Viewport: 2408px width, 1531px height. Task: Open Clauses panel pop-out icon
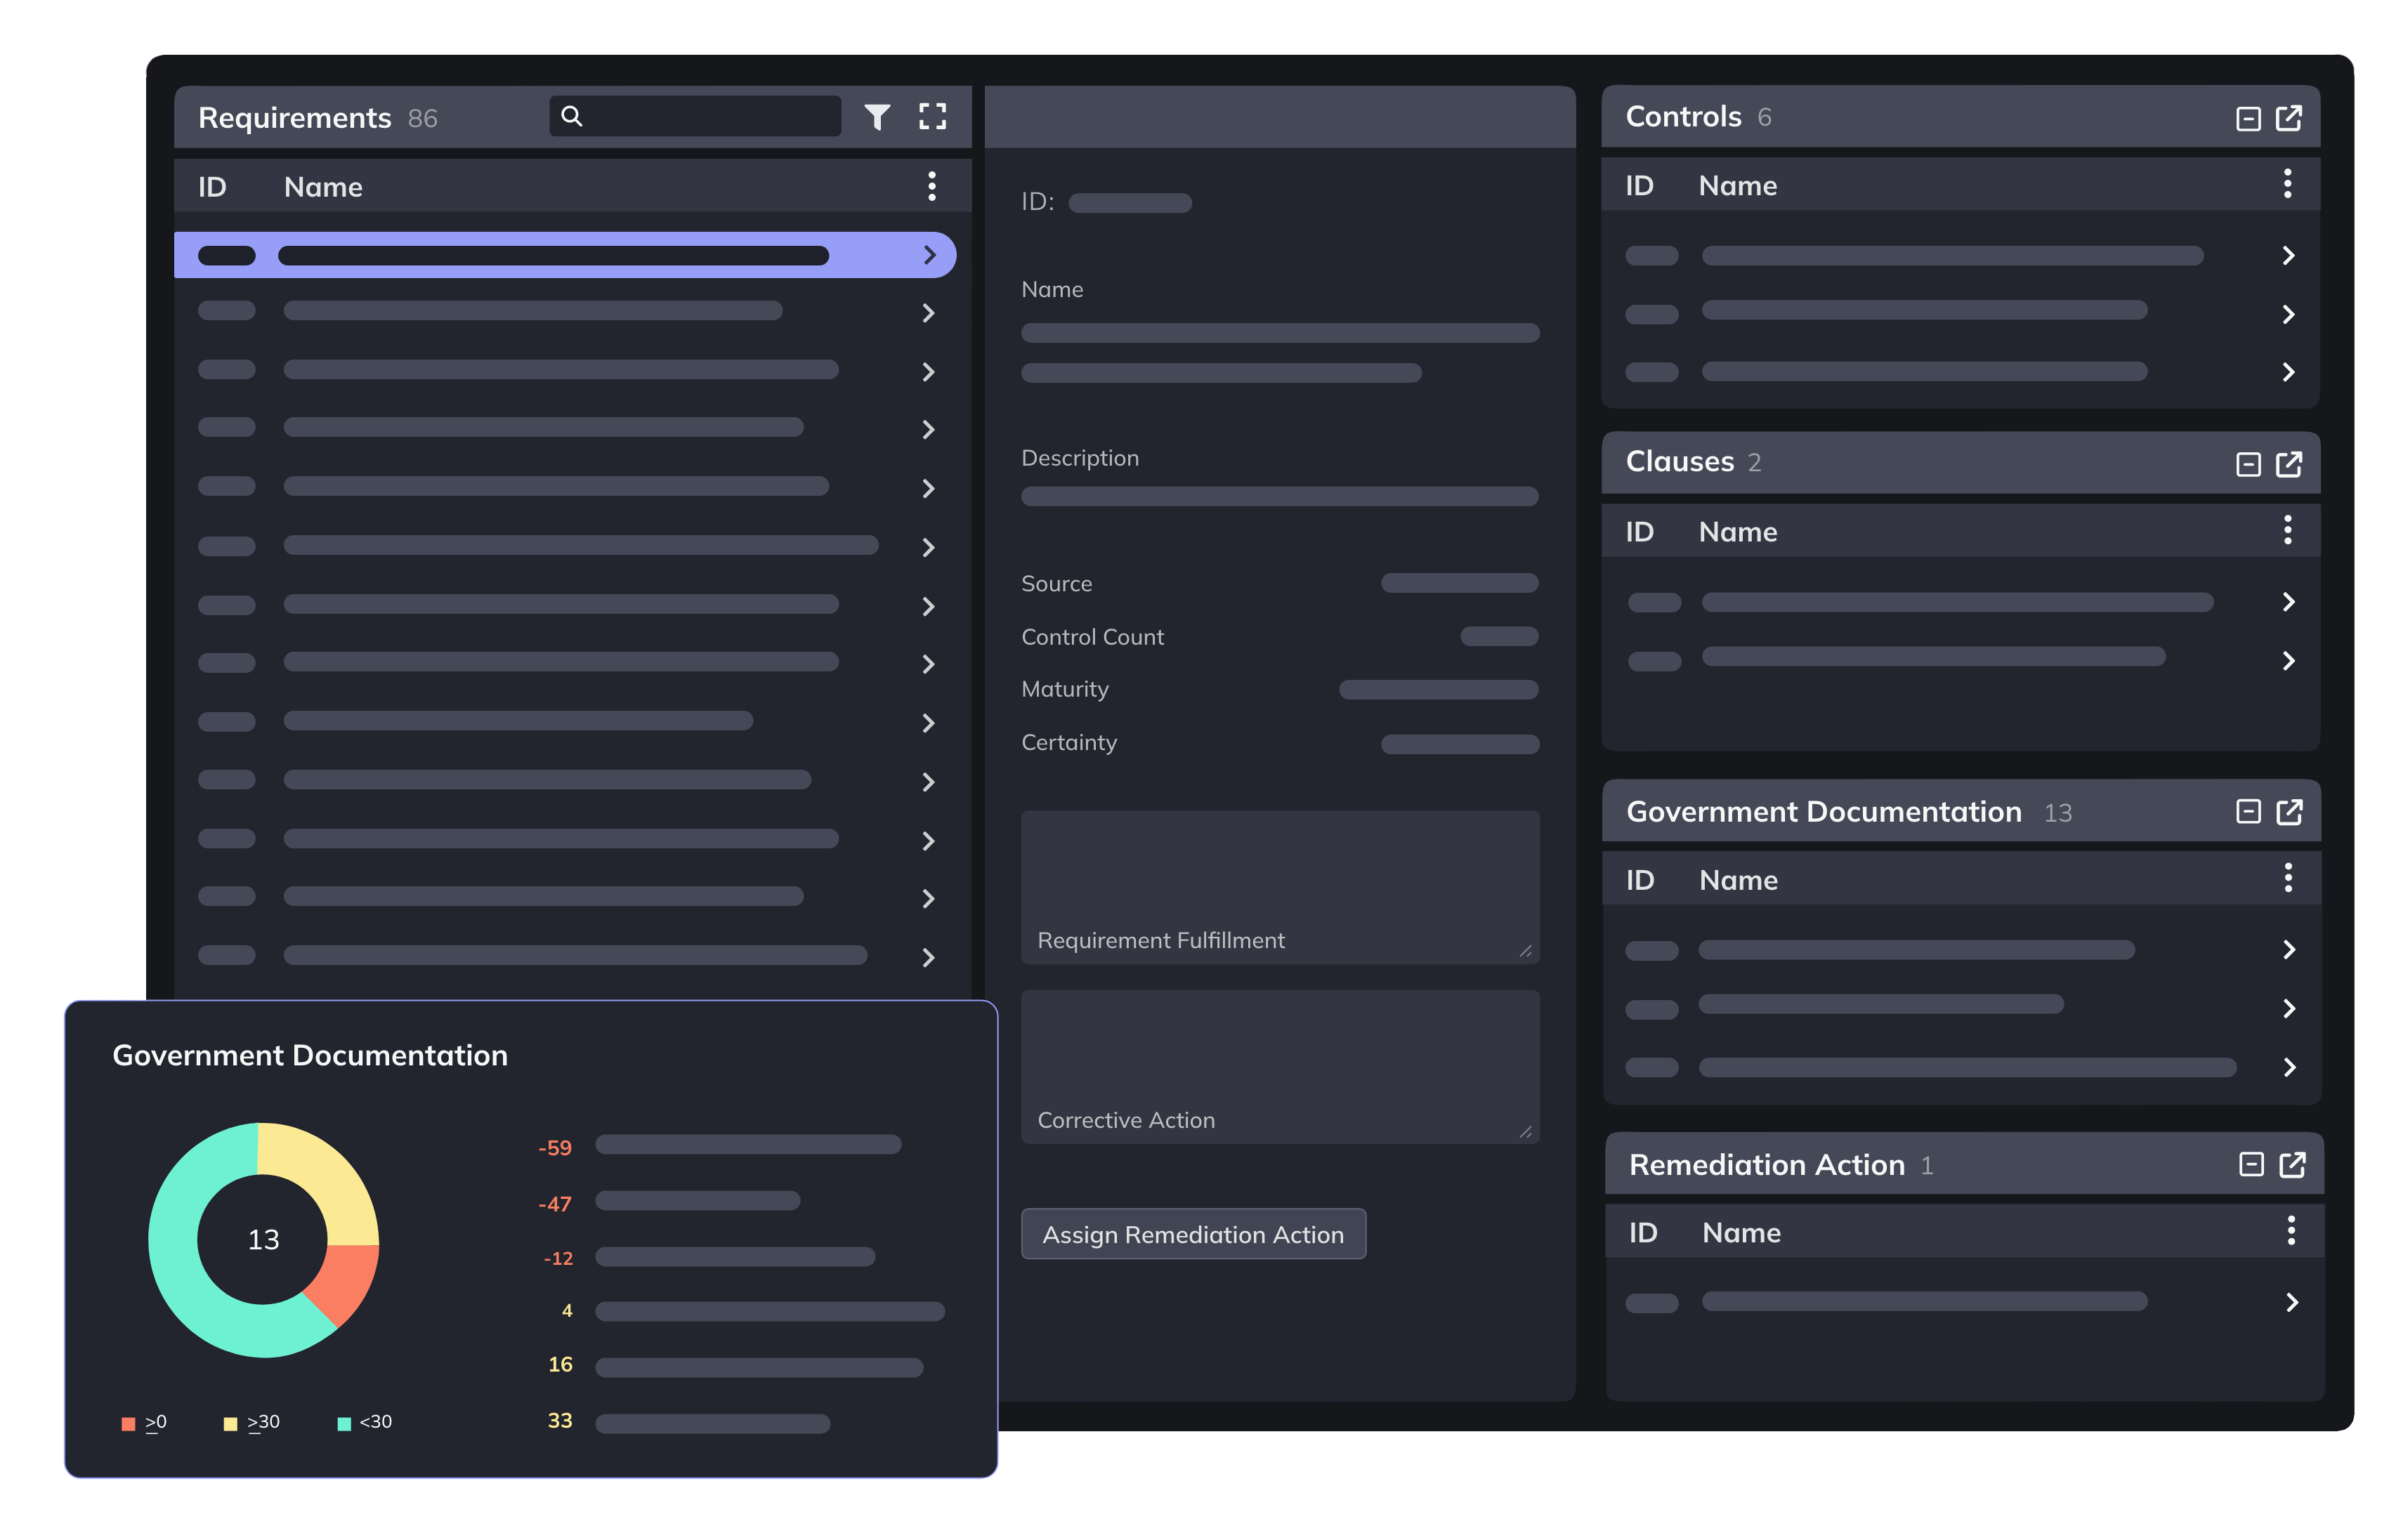click(x=2289, y=464)
